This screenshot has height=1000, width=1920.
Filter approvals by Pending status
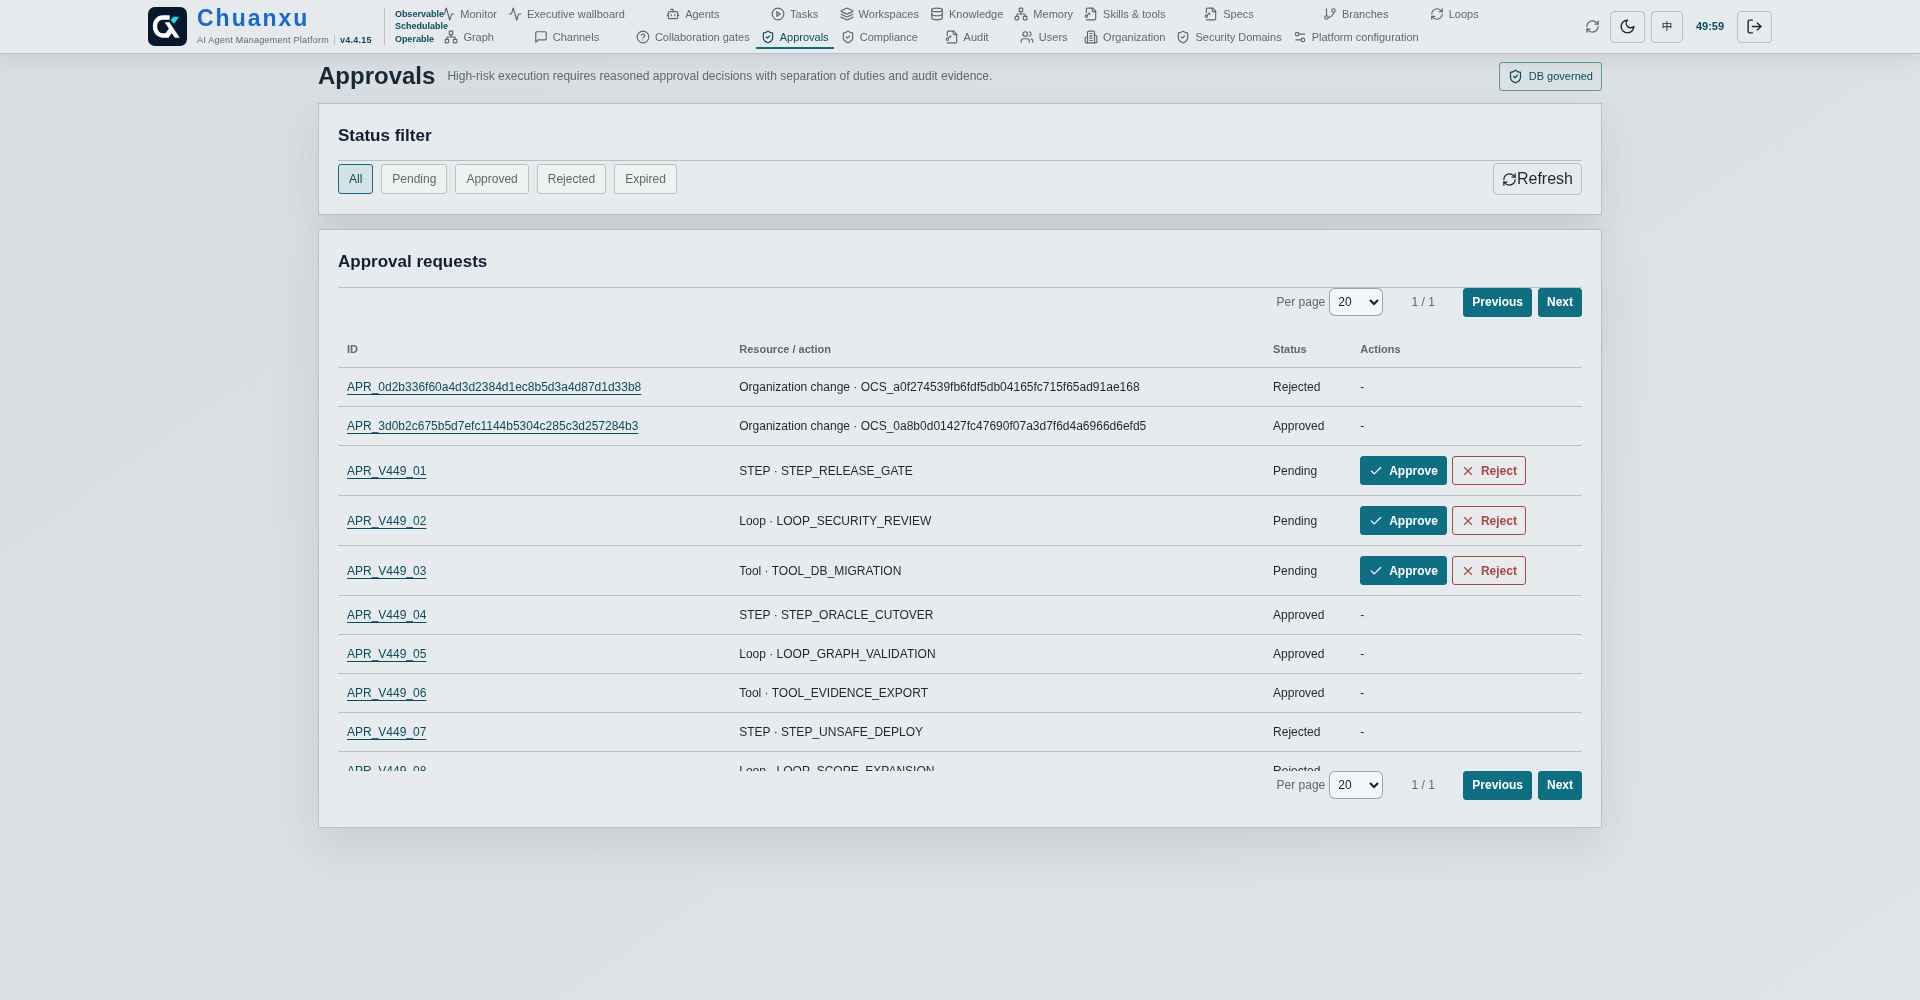coord(414,179)
